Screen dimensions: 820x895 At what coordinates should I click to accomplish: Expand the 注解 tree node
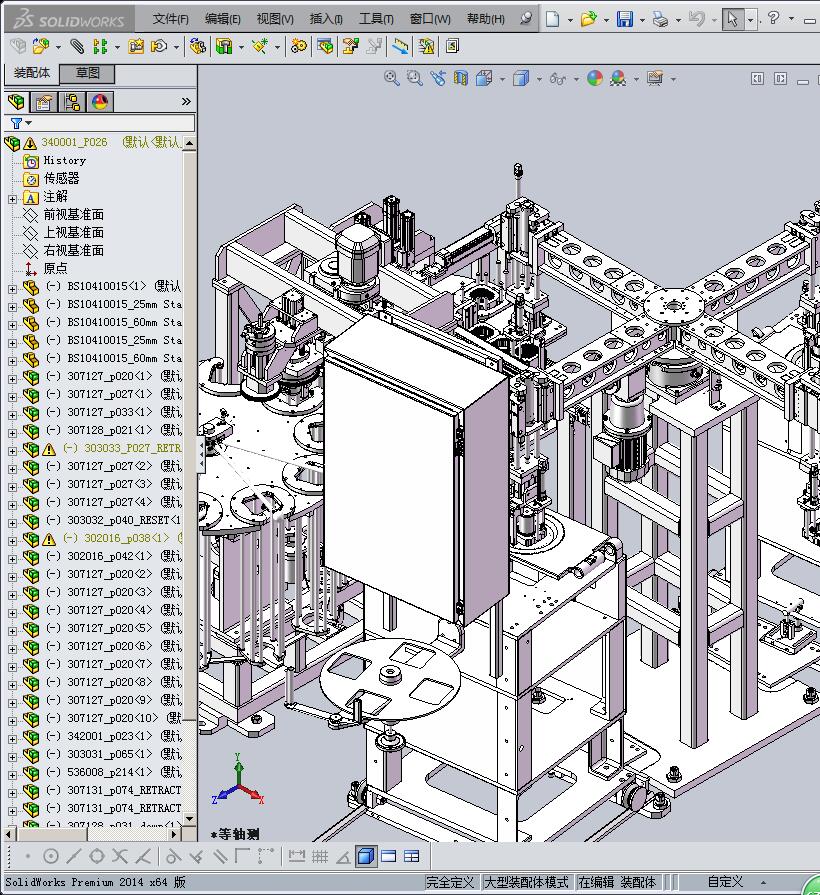pyautogui.click(x=13, y=199)
